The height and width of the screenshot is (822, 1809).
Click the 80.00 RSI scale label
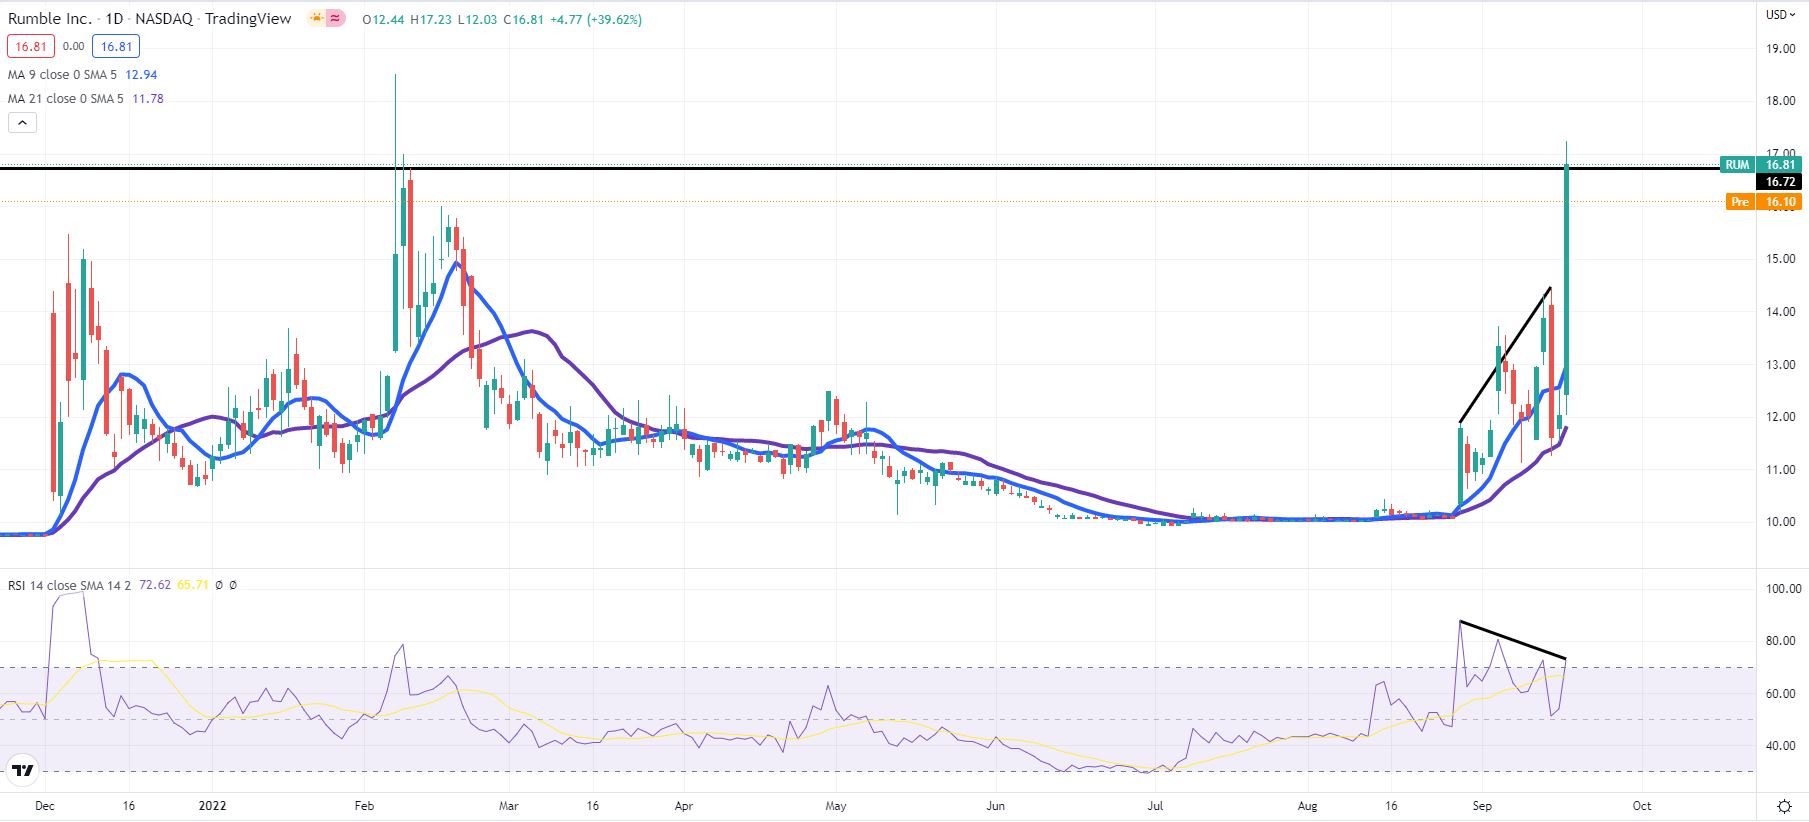click(1780, 641)
